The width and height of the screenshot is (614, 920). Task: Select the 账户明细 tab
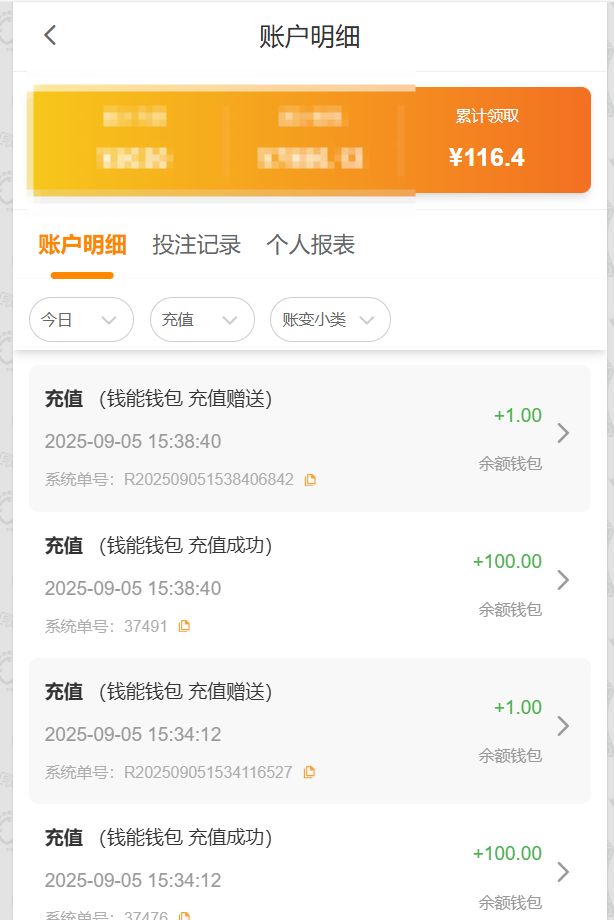[x=82, y=245]
